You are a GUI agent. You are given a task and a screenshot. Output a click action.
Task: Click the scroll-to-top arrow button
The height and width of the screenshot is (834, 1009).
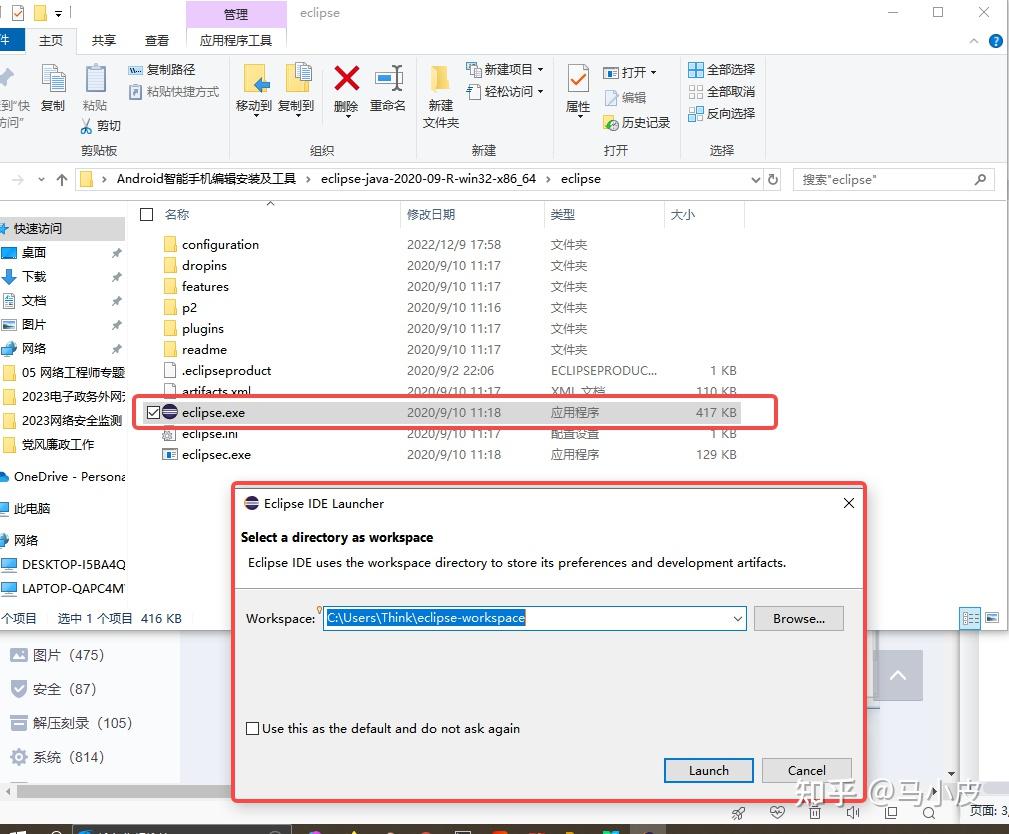click(x=898, y=675)
